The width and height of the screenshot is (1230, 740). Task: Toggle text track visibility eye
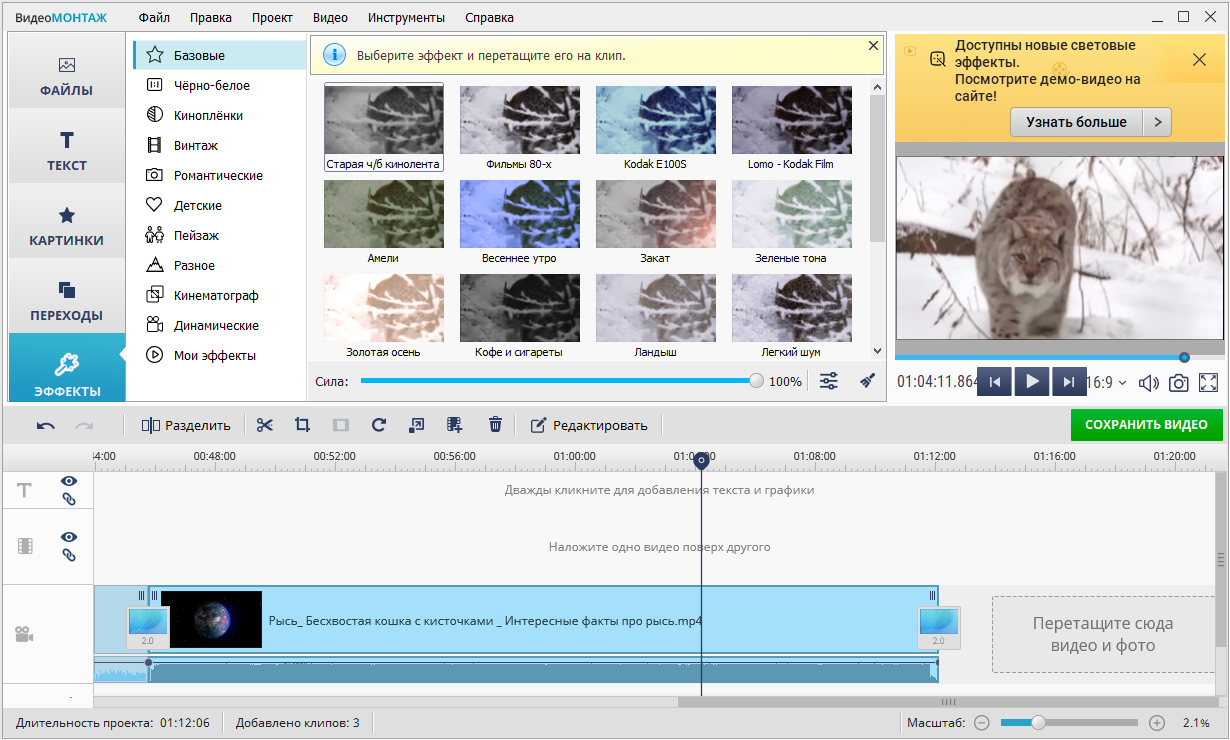(x=69, y=481)
